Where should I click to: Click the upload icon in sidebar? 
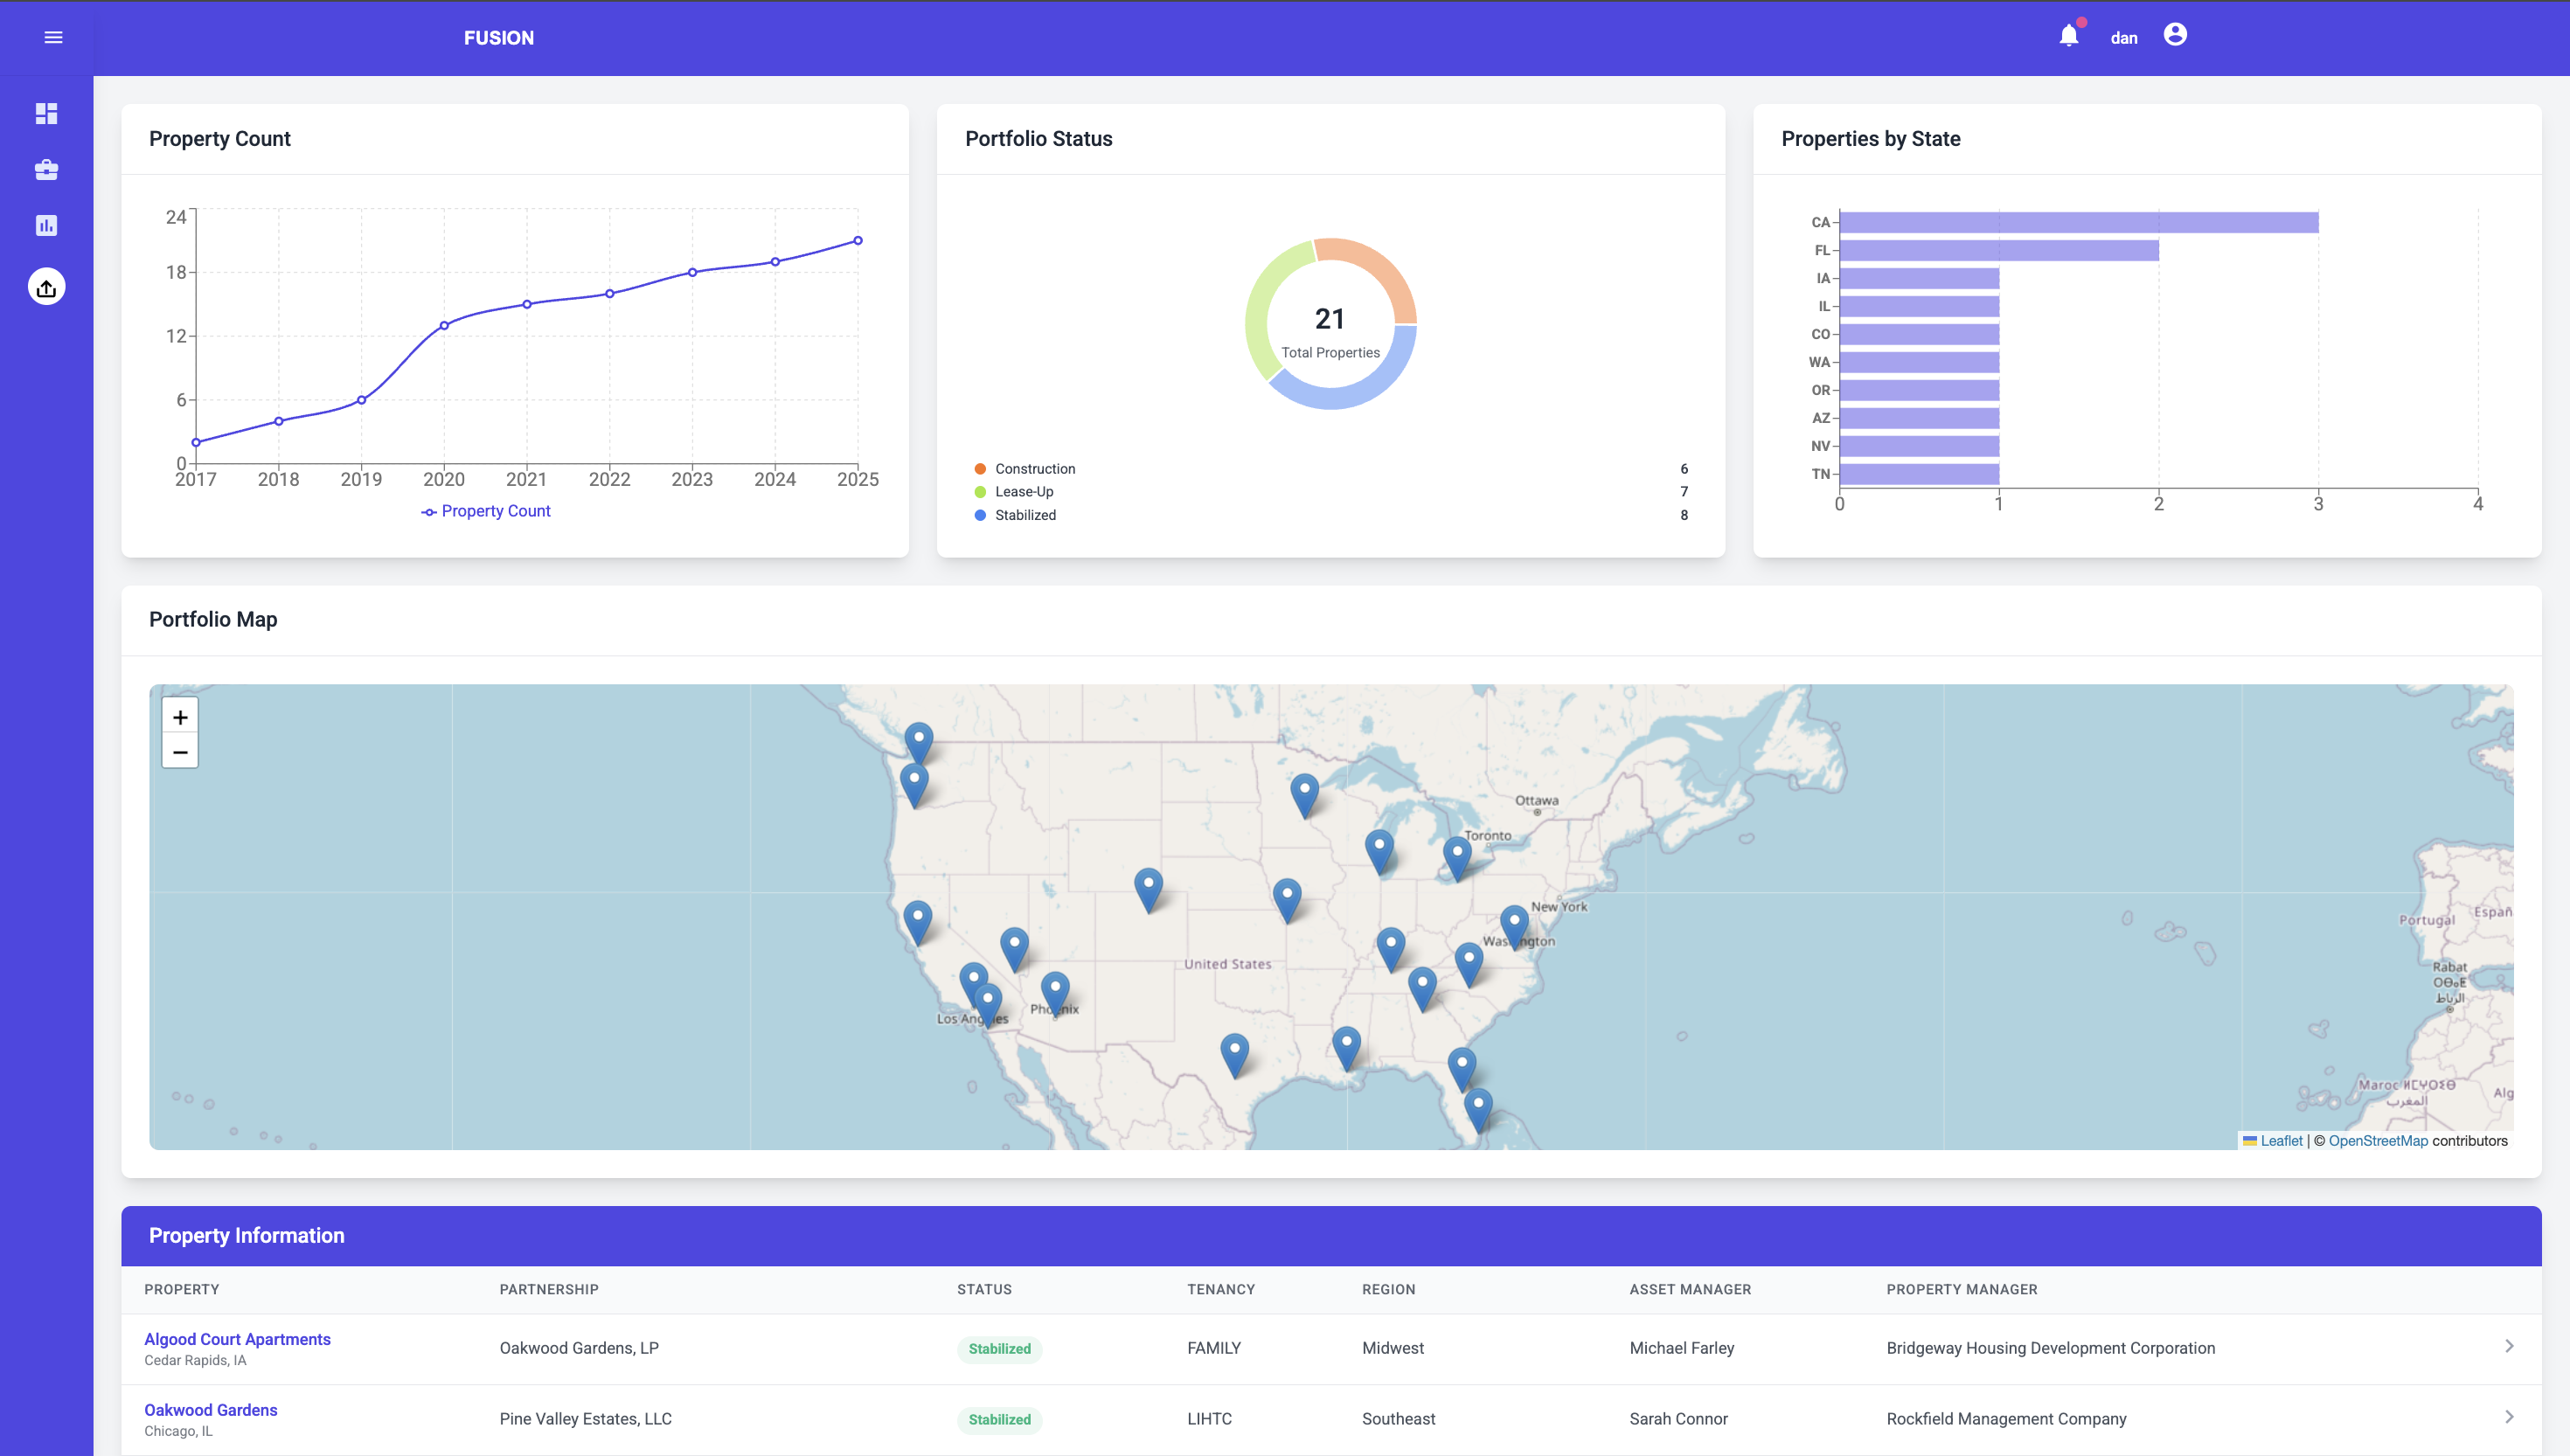(46, 288)
